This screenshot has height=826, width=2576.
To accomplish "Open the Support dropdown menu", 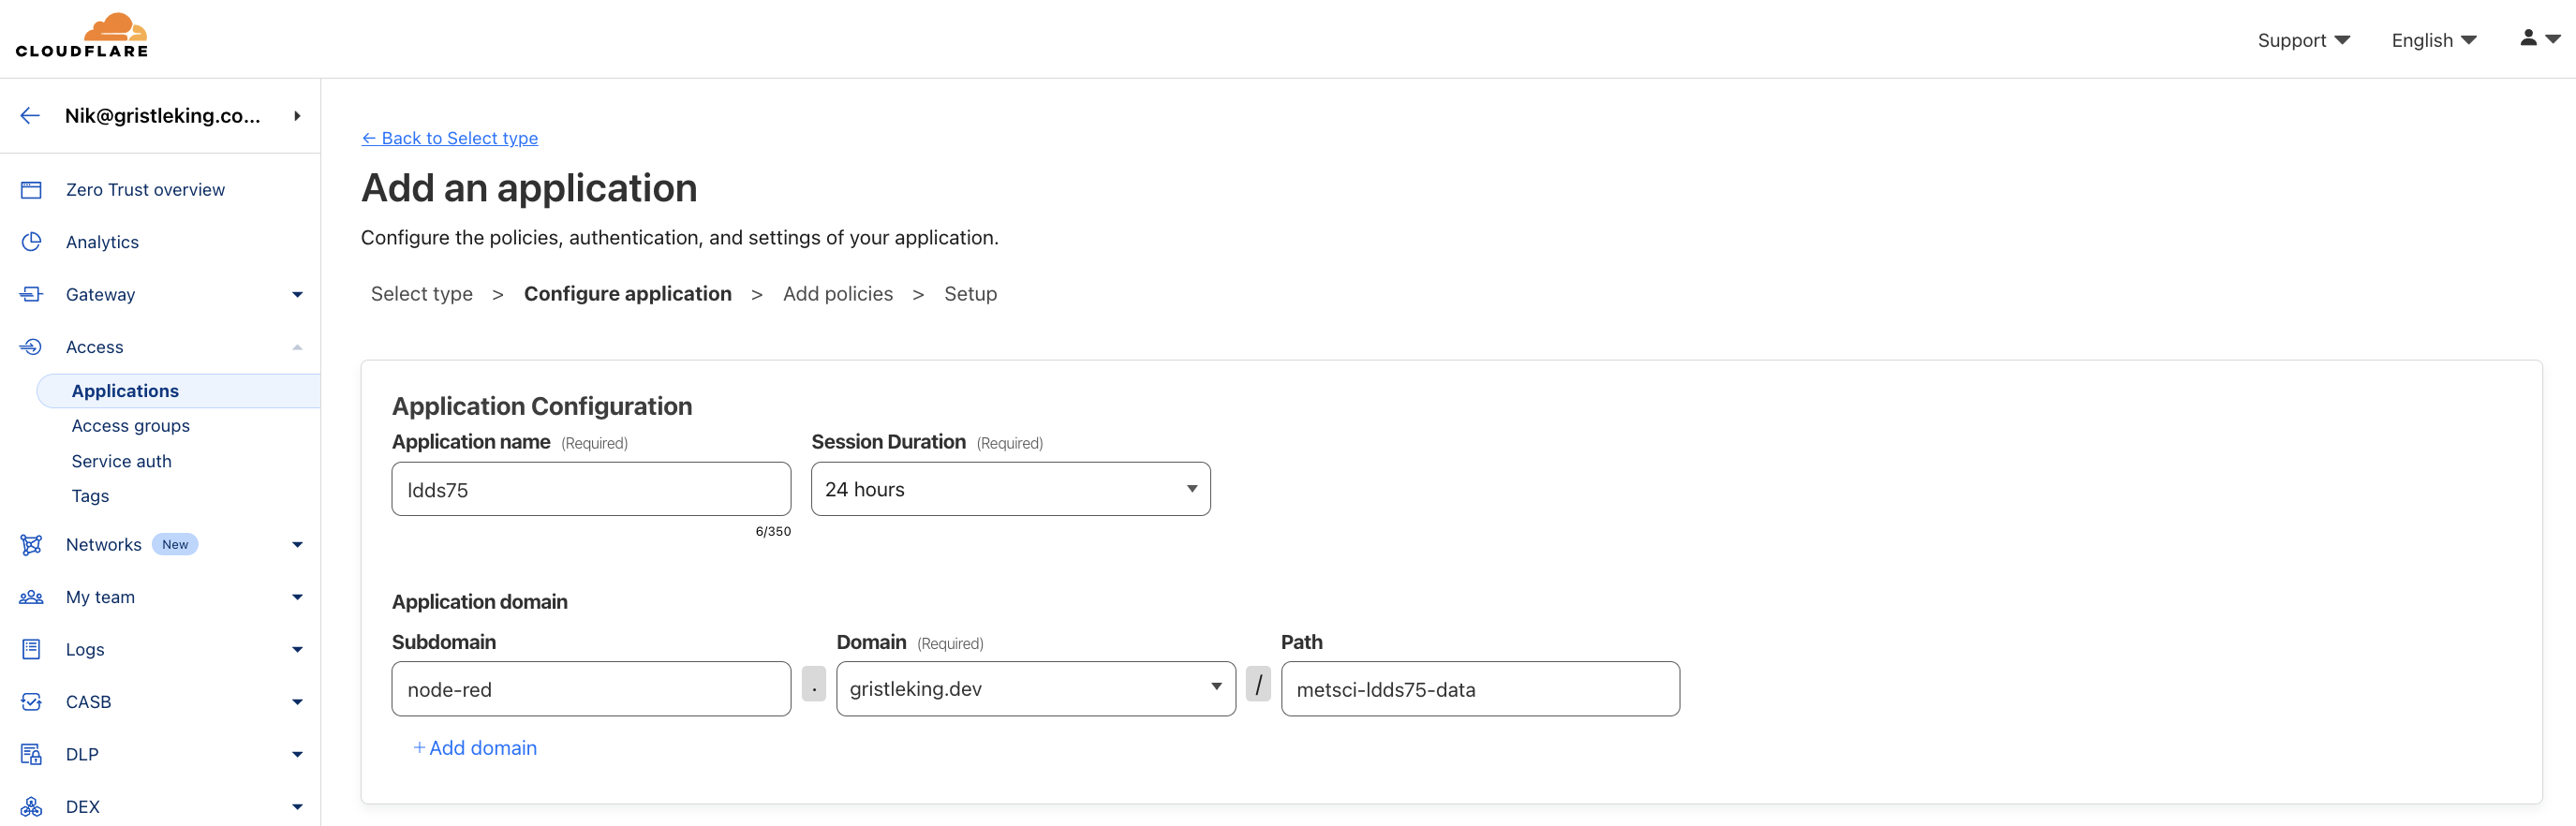I will pyautogui.click(x=2303, y=40).
